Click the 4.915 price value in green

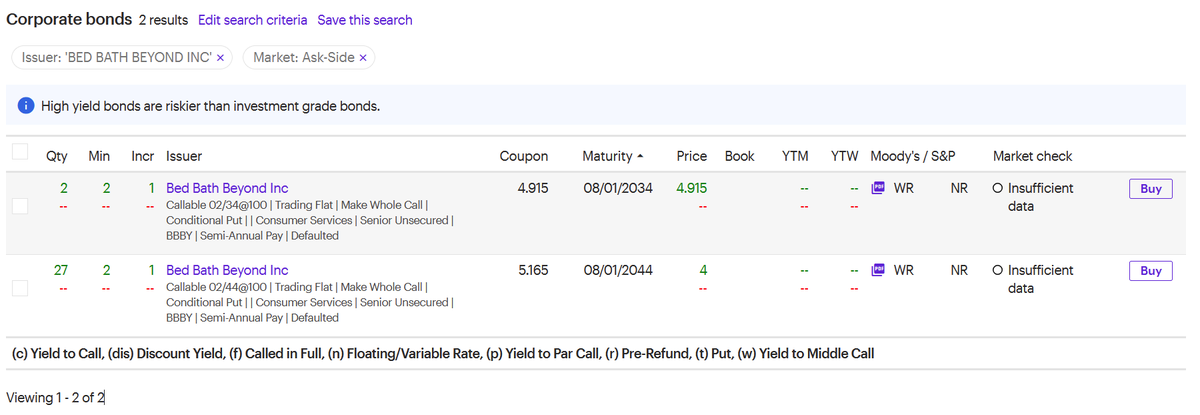pos(692,188)
